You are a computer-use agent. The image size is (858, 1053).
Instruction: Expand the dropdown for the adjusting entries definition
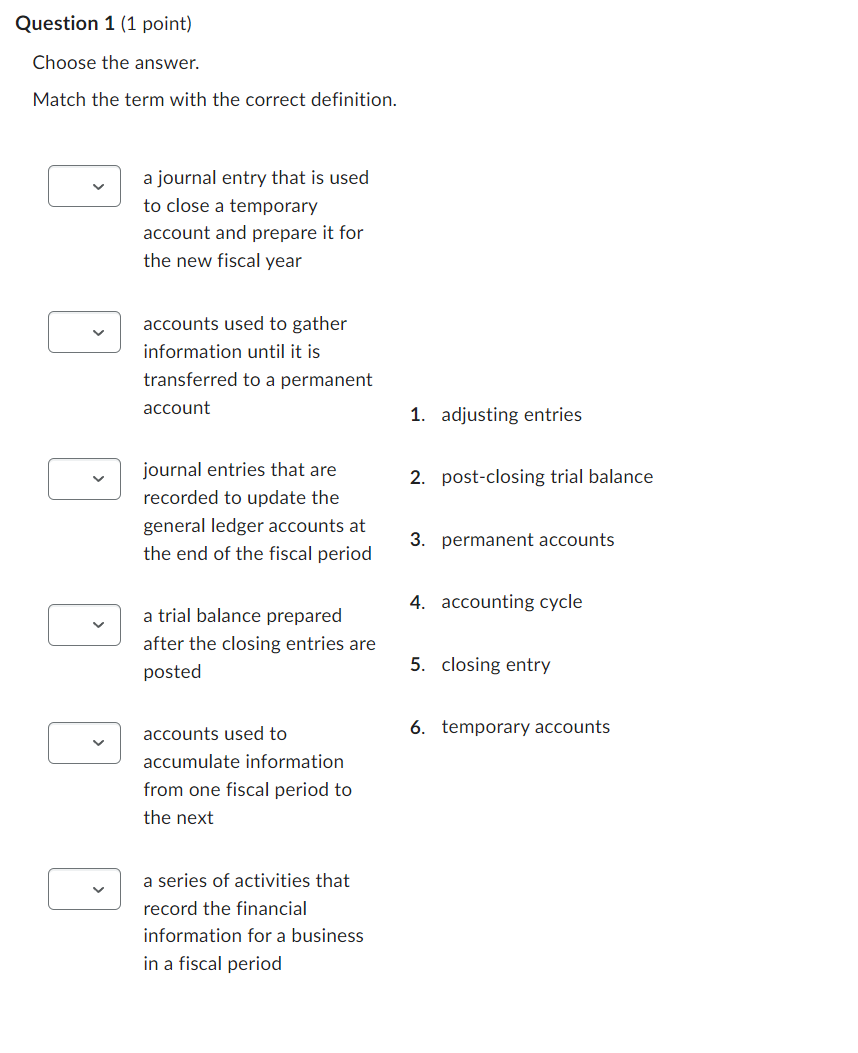click(x=84, y=479)
